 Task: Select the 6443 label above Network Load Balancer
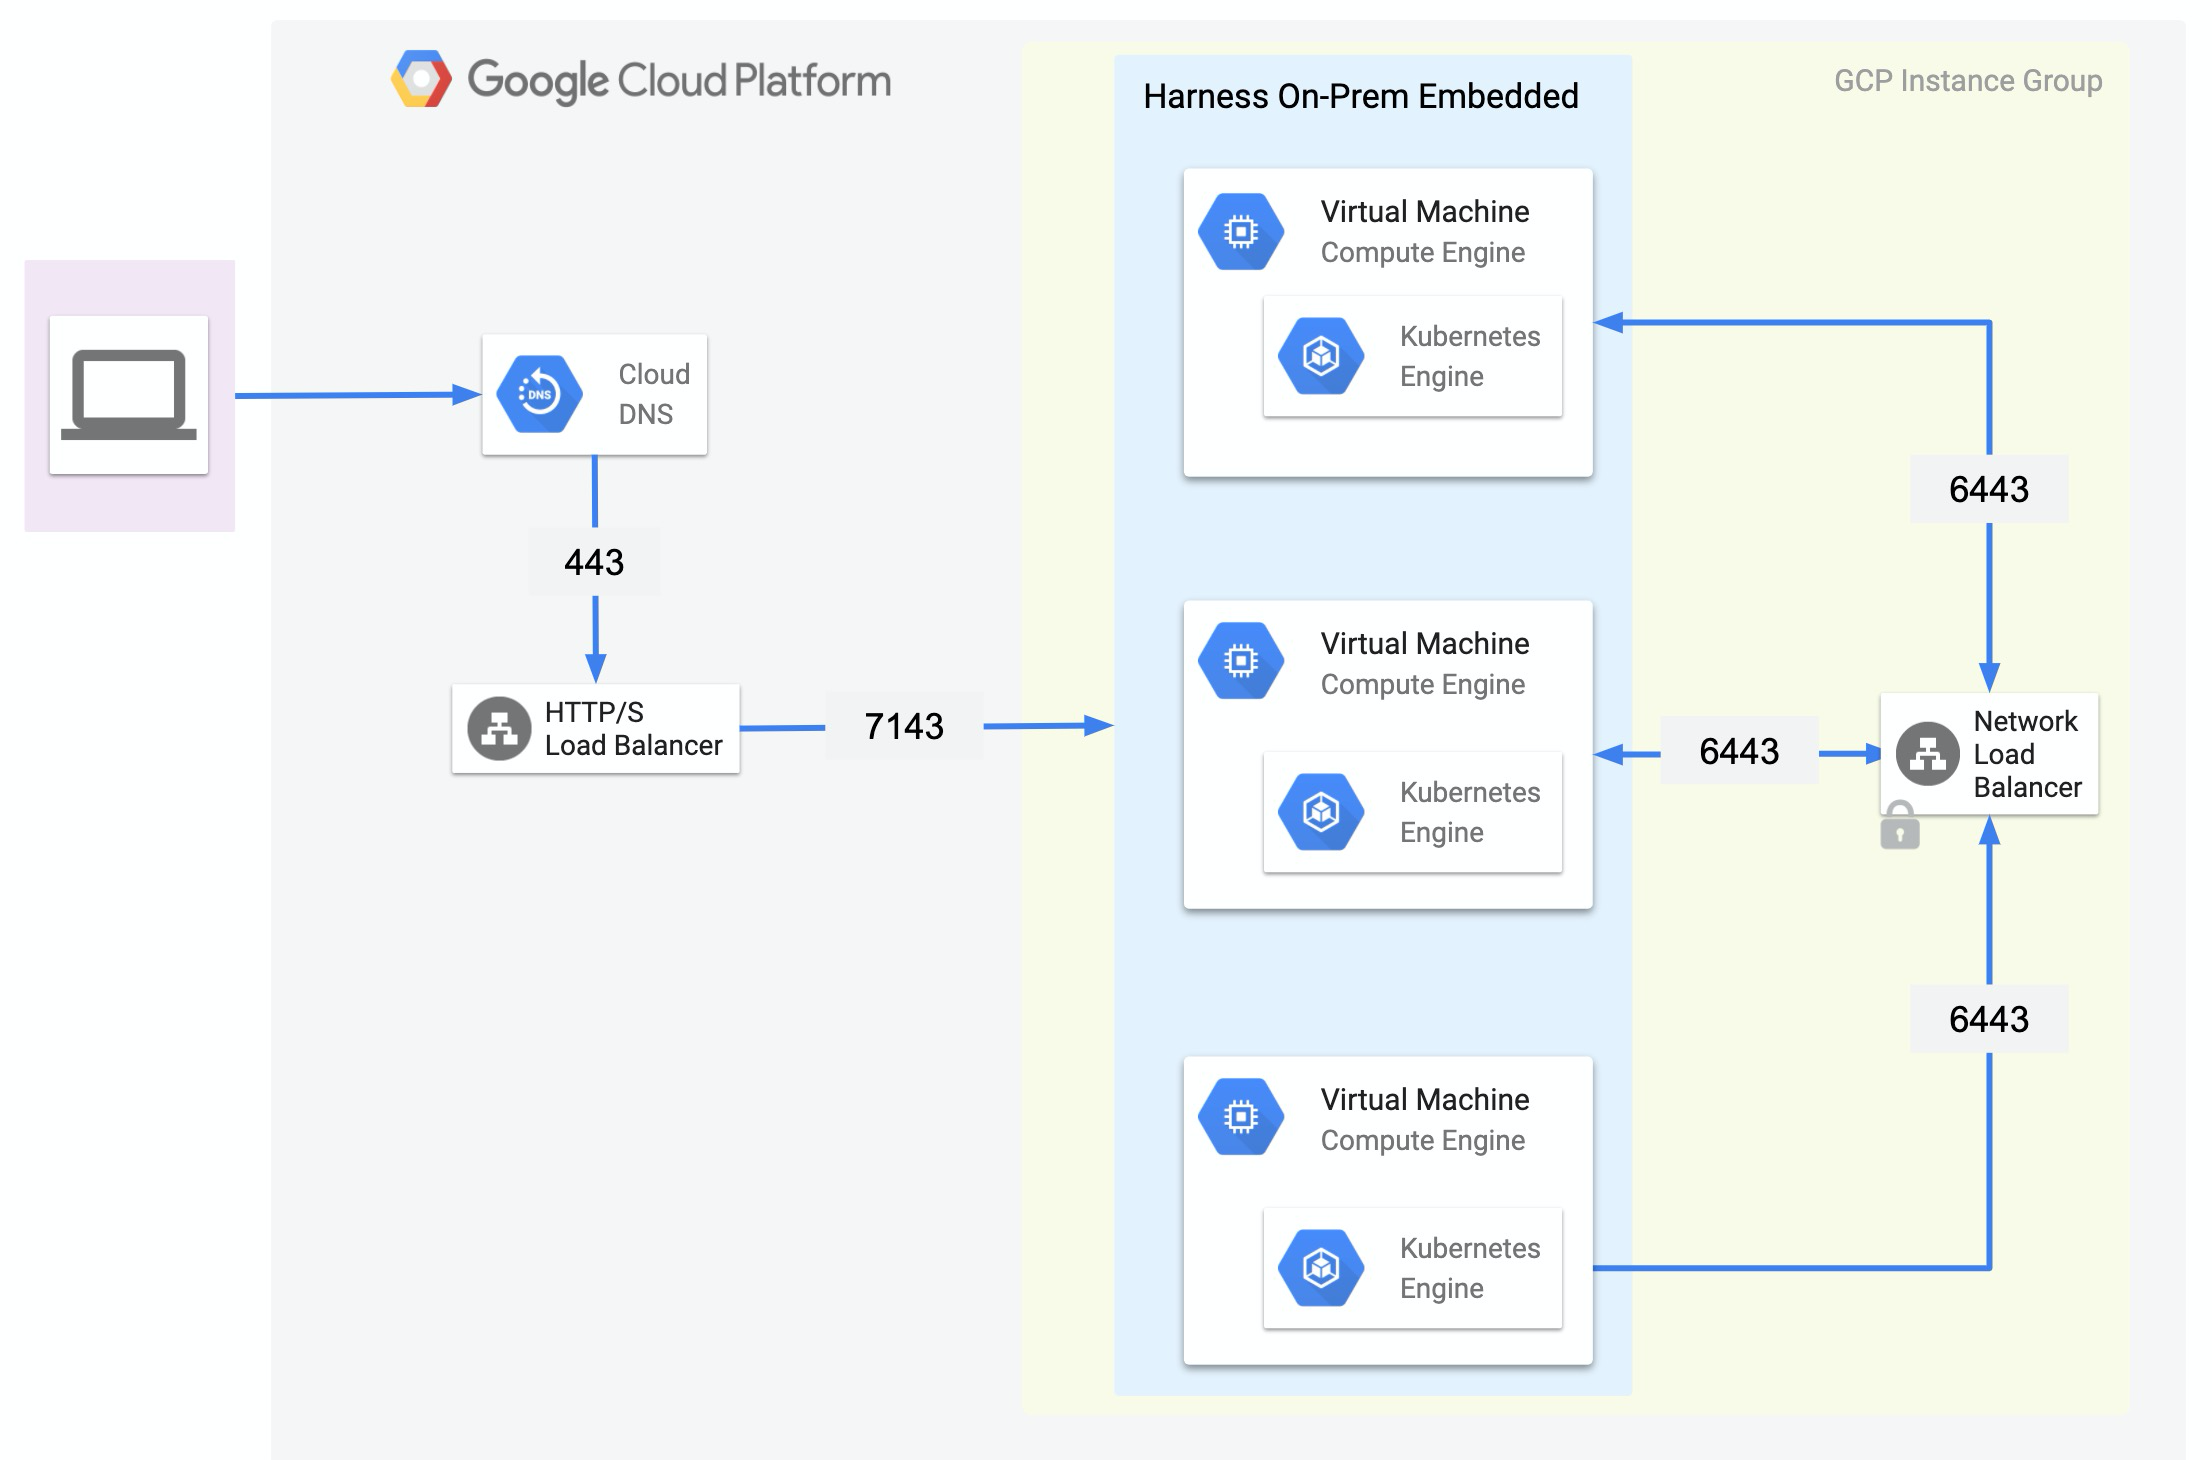[x=1989, y=489]
